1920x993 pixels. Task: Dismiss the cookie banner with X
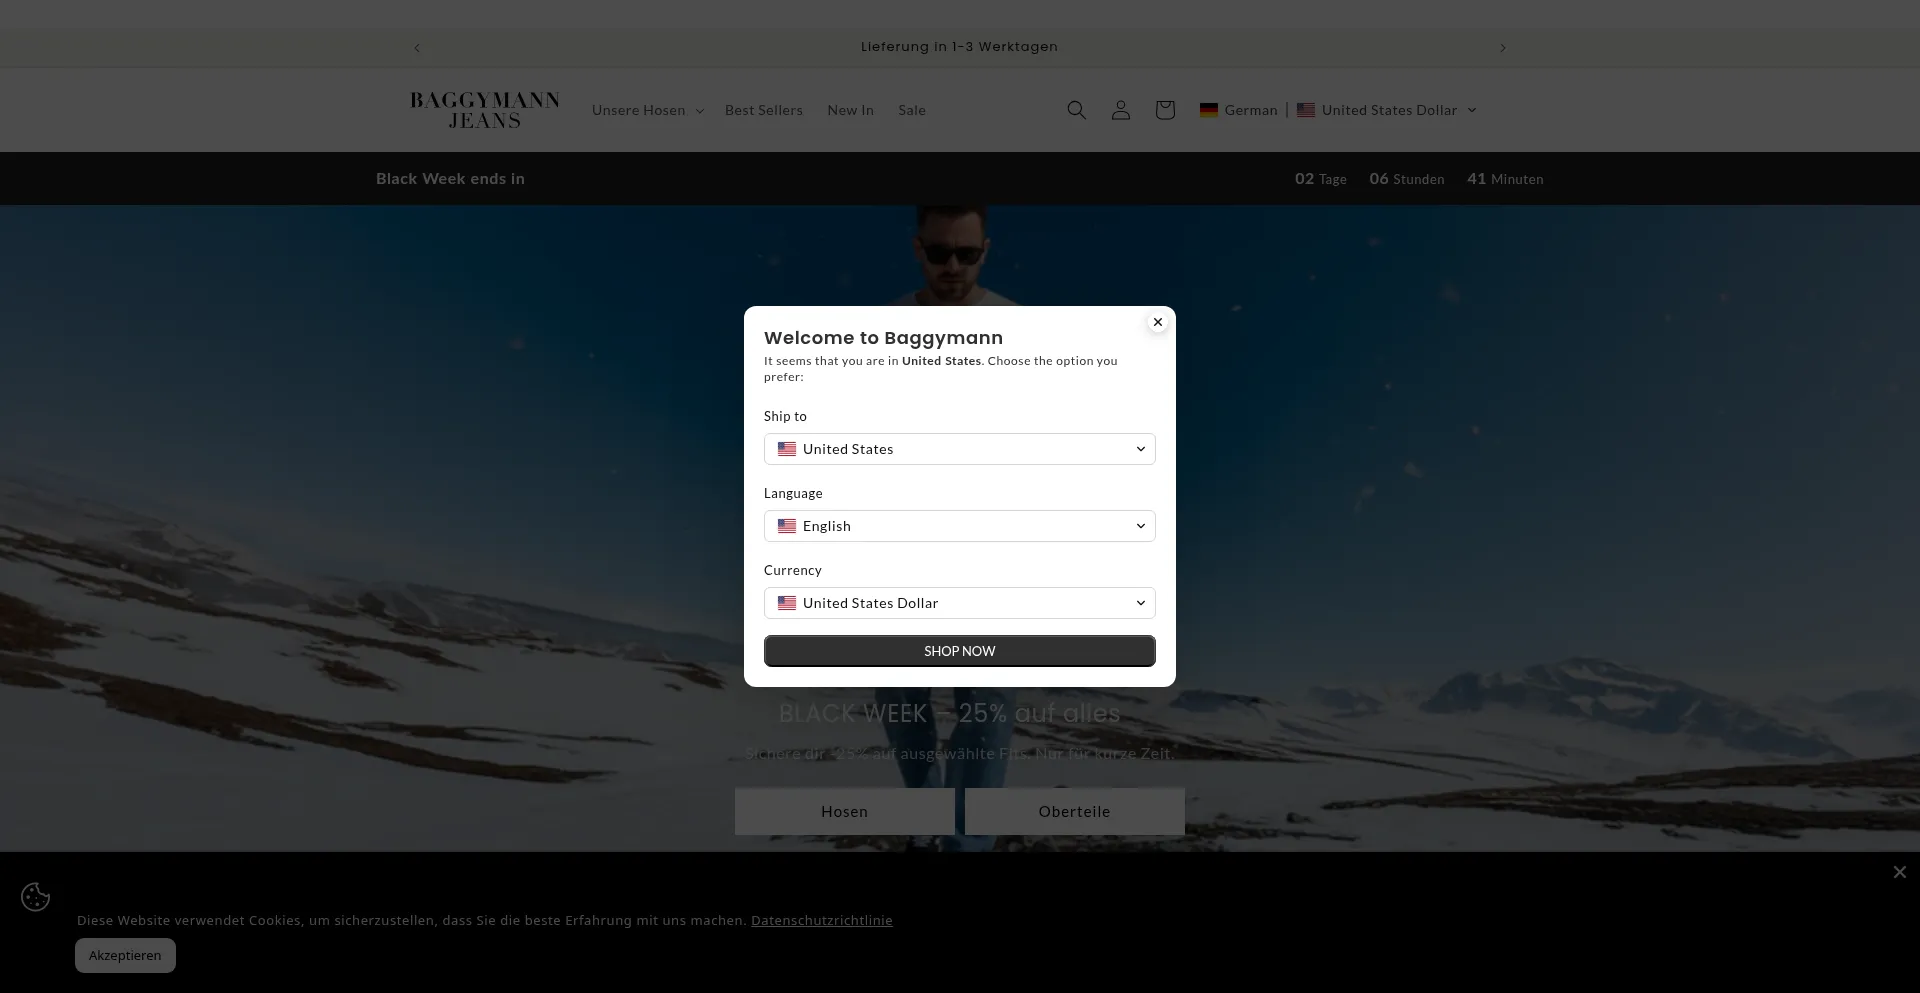tap(1899, 872)
